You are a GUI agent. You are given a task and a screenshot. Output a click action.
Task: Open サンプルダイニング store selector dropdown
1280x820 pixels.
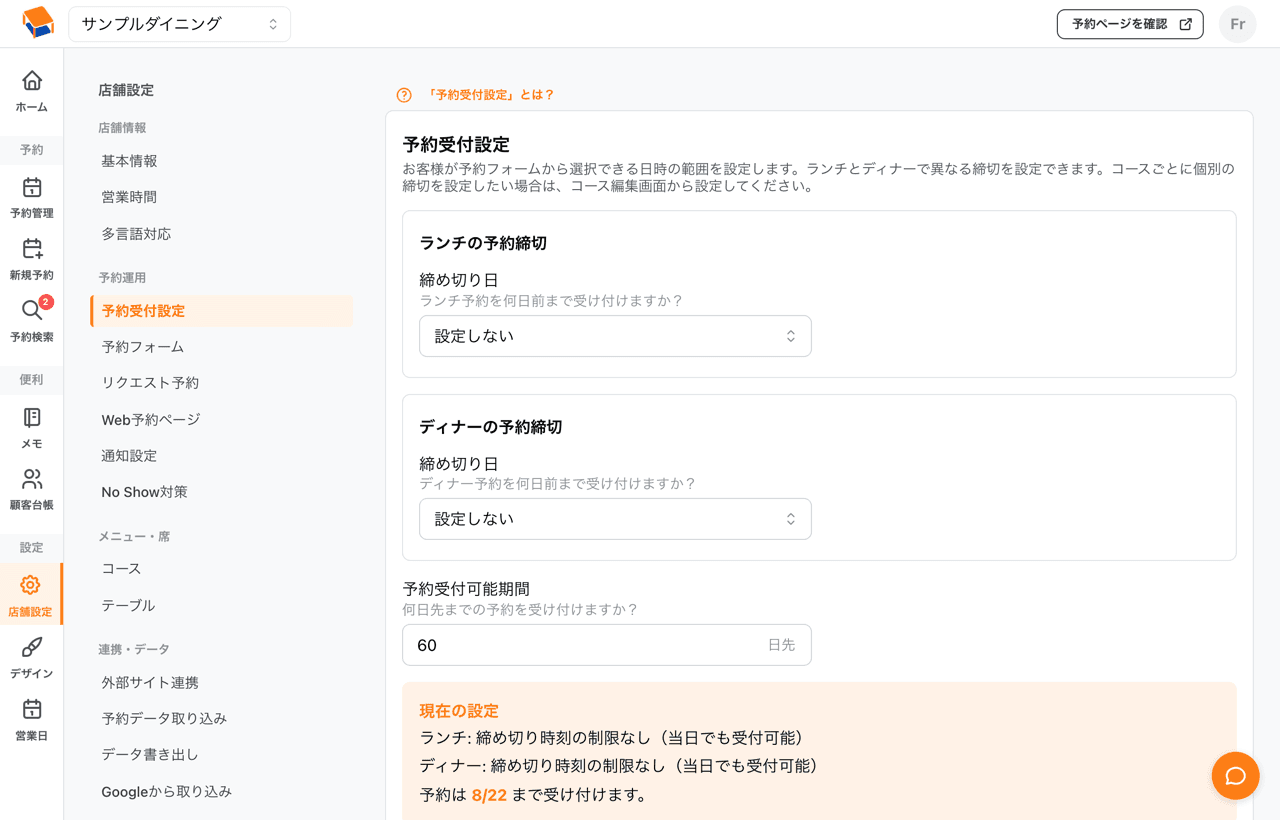click(x=180, y=24)
